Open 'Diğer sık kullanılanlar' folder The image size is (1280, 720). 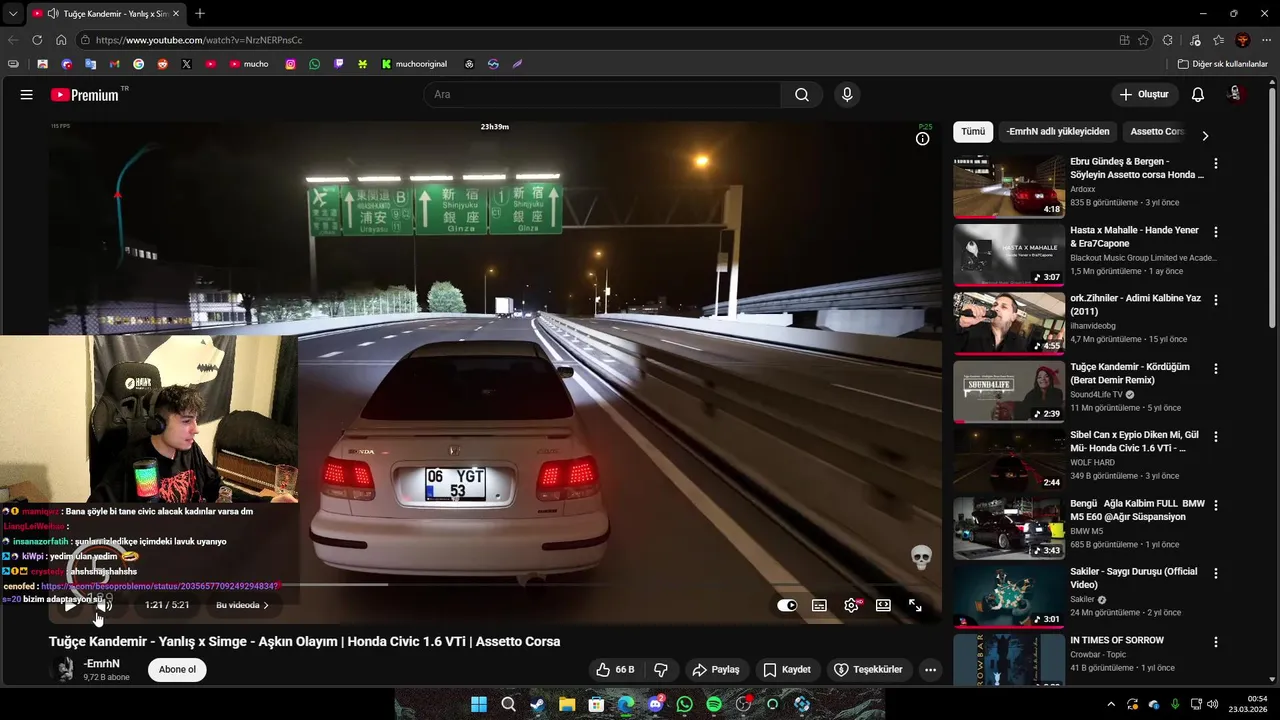point(1223,64)
